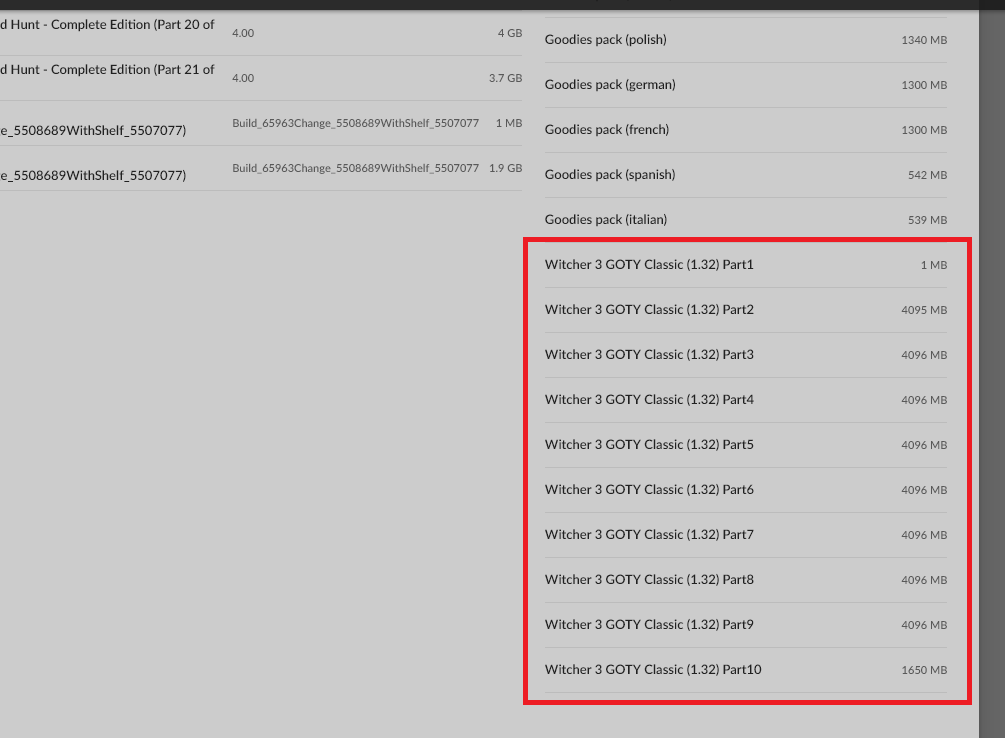Click the Goodies pack (german) link
This screenshot has height=738, width=1005.
pyautogui.click(x=610, y=85)
